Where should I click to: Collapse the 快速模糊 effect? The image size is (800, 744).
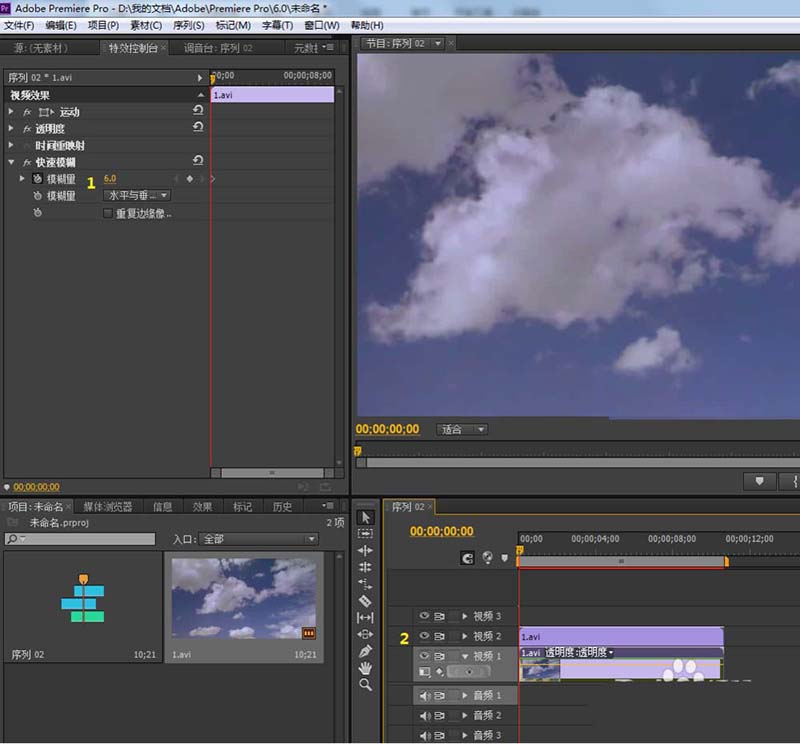pos(11,162)
